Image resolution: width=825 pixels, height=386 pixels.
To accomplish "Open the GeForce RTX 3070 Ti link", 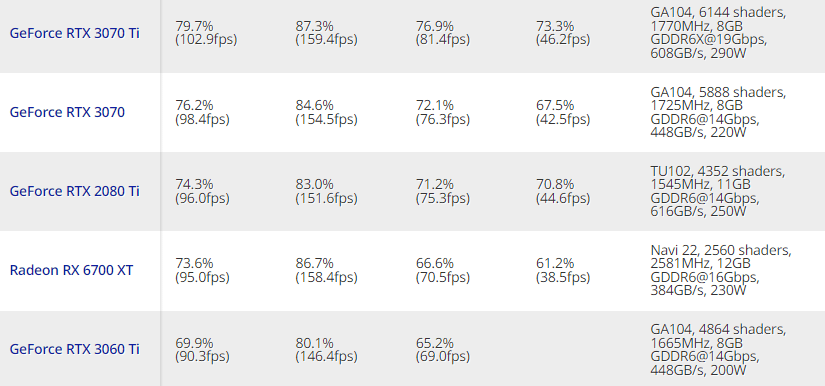I will 75,33.
